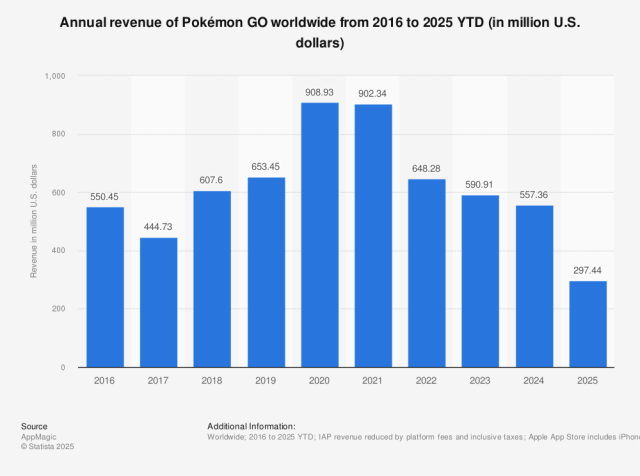Click the 2022 revenue bar
The image size is (640, 476).
coord(427,273)
